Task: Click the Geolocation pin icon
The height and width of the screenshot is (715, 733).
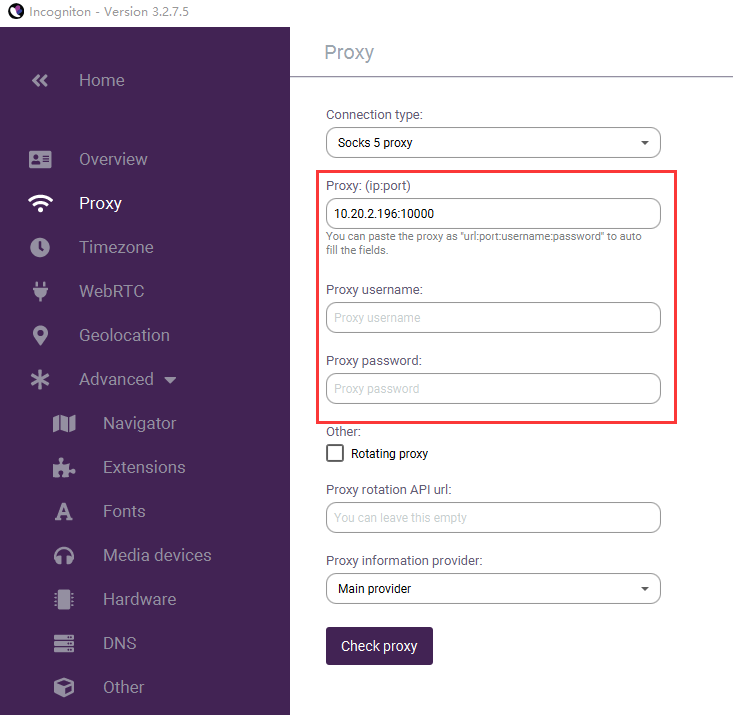Action: (40, 335)
